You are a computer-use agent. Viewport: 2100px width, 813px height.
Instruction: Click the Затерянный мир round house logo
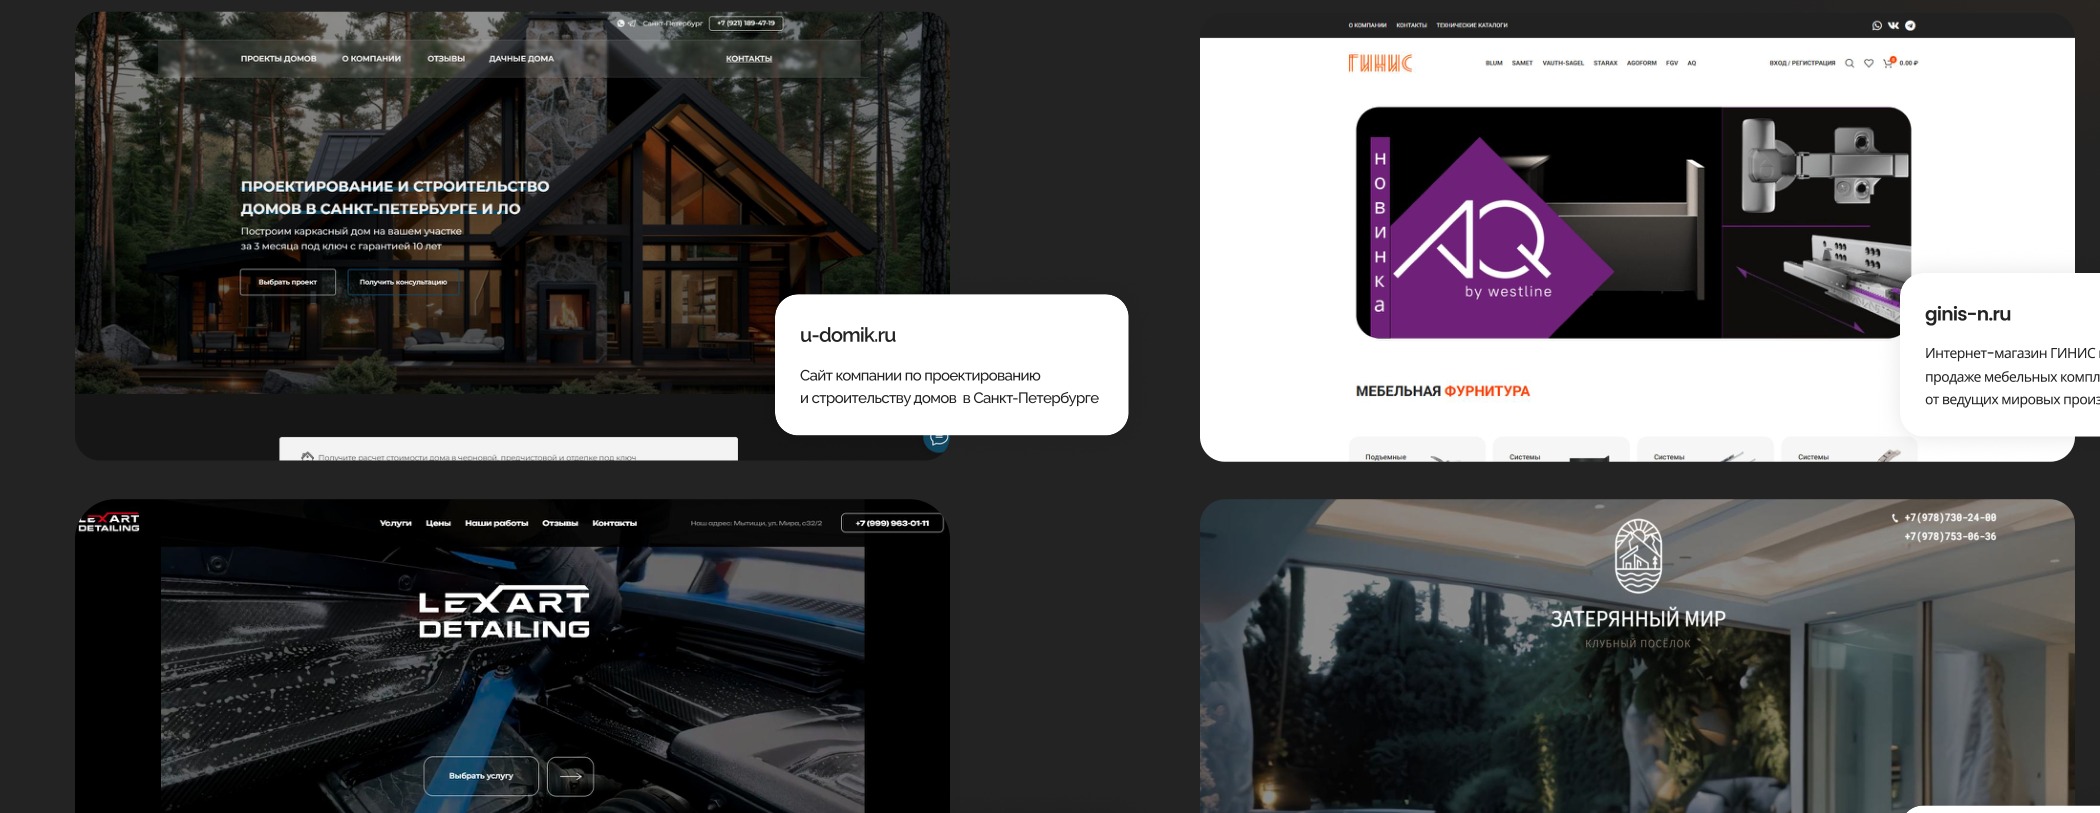(1638, 556)
